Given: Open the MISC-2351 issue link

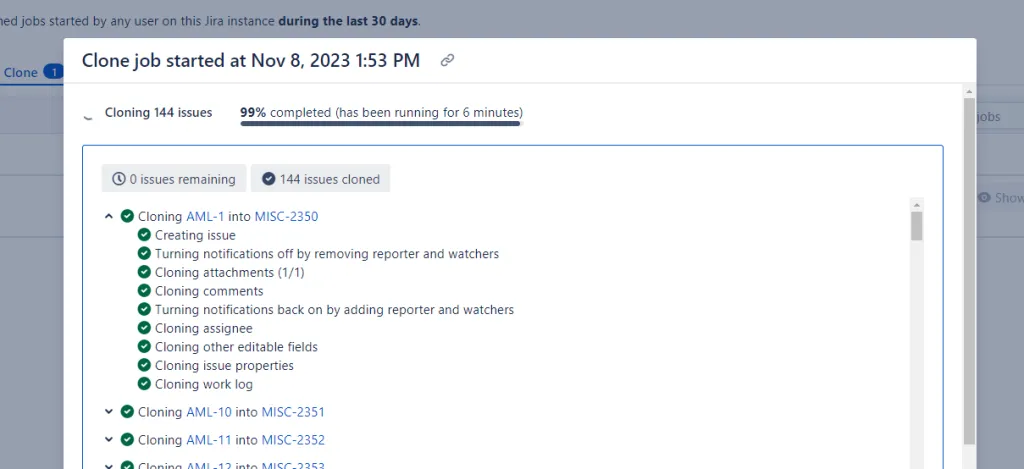Looking at the screenshot, I should (x=293, y=412).
